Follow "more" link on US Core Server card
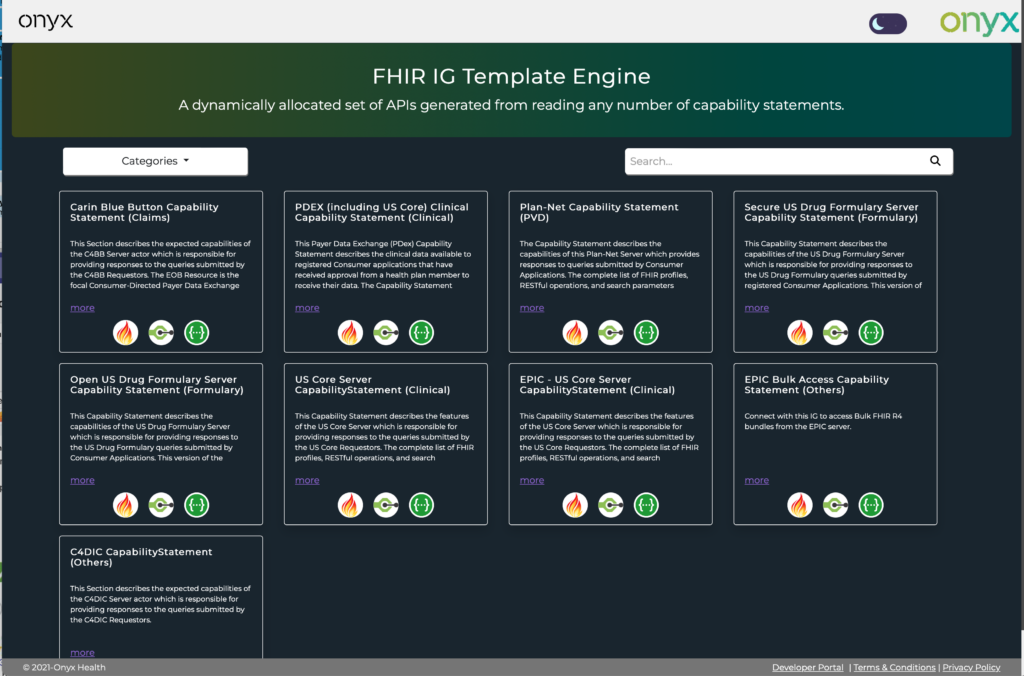This screenshot has height=676, width=1024. click(307, 480)
